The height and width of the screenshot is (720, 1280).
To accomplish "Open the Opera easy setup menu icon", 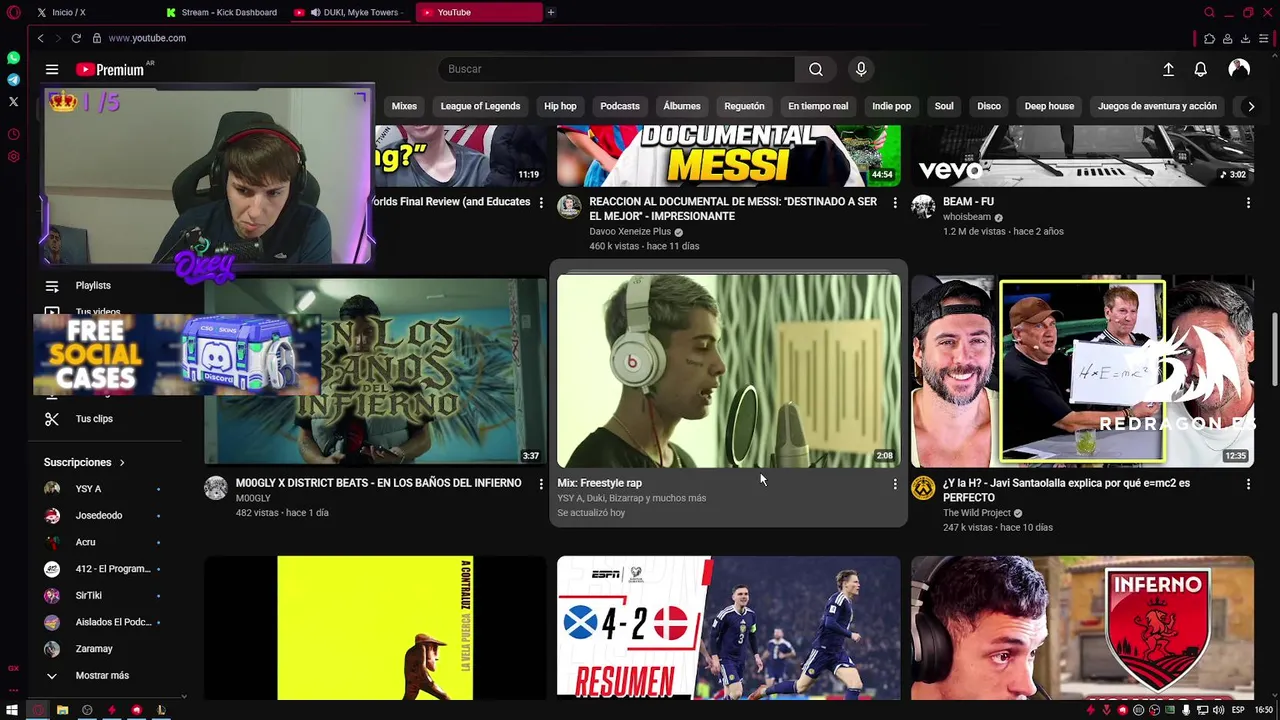I will pyautogui.click(x=1264, y=38).
